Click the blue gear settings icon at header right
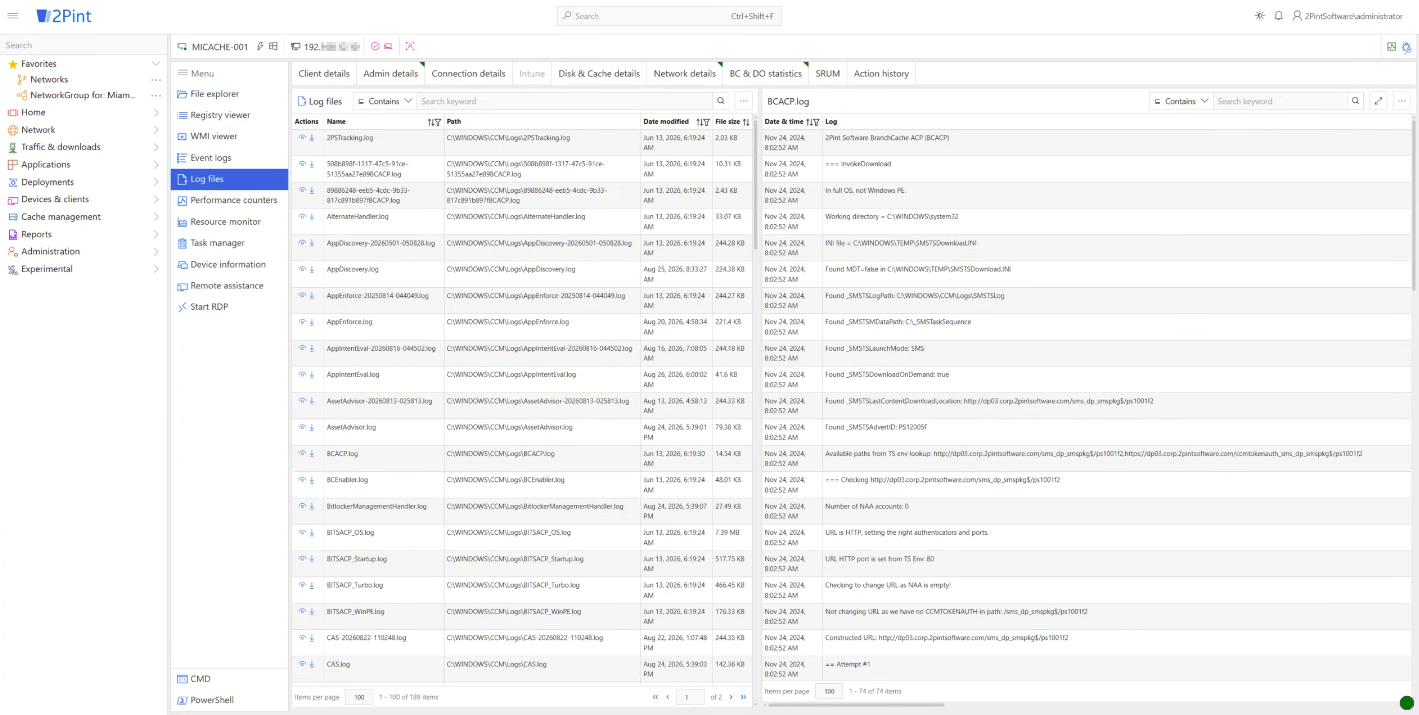The width and height of the screenshot is (1419, 715). [x=1407, y=47]
